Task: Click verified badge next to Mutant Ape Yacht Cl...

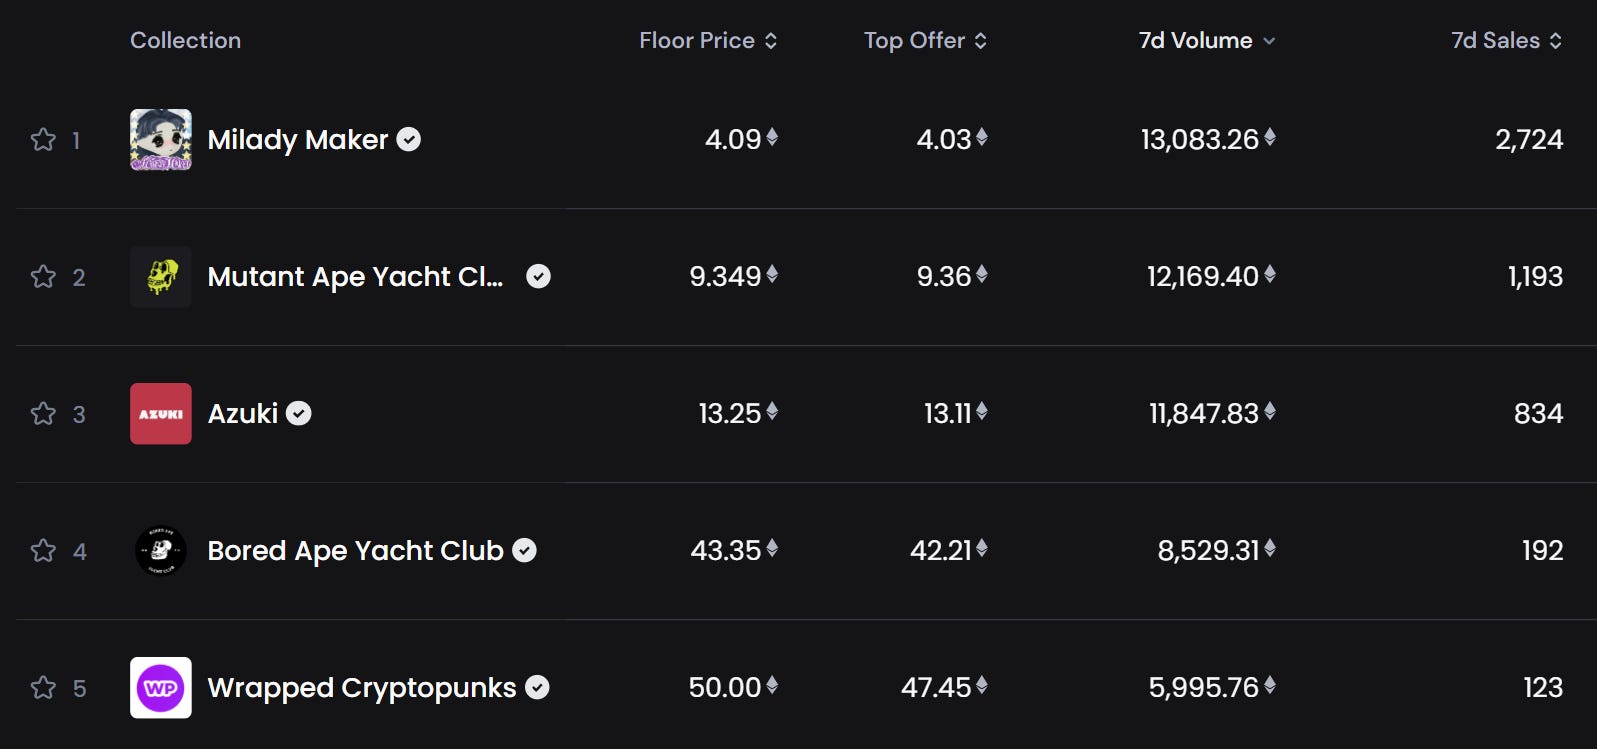Action: click(x=538, y=276)
